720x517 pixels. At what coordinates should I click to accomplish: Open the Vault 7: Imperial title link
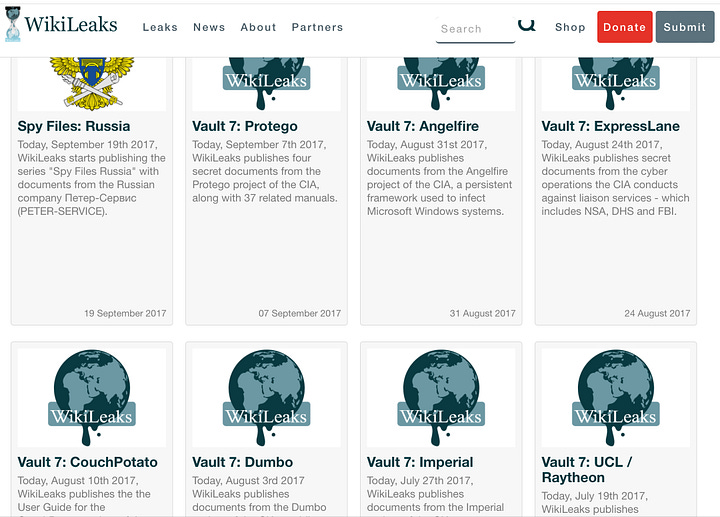(420, 462)
